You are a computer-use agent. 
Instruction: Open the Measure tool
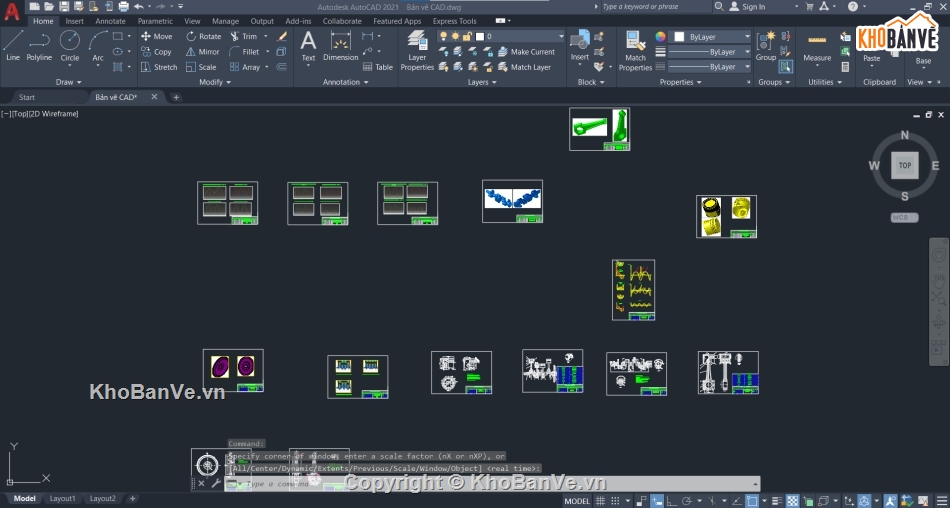tap(817, 46)
